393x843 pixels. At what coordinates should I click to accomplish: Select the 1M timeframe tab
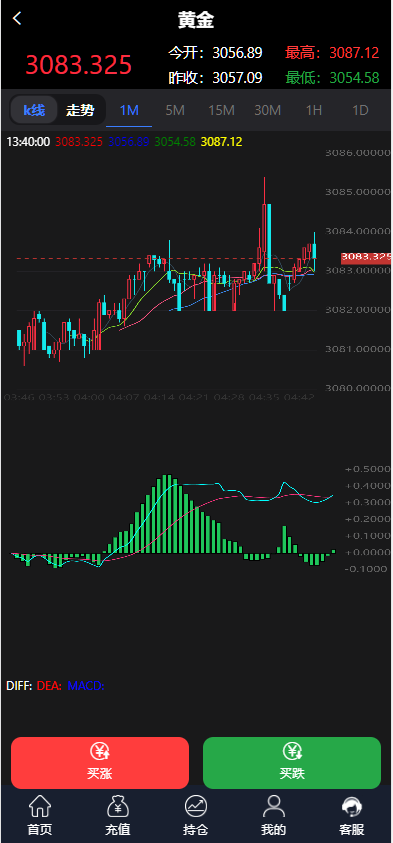click(x=129, y=111)
